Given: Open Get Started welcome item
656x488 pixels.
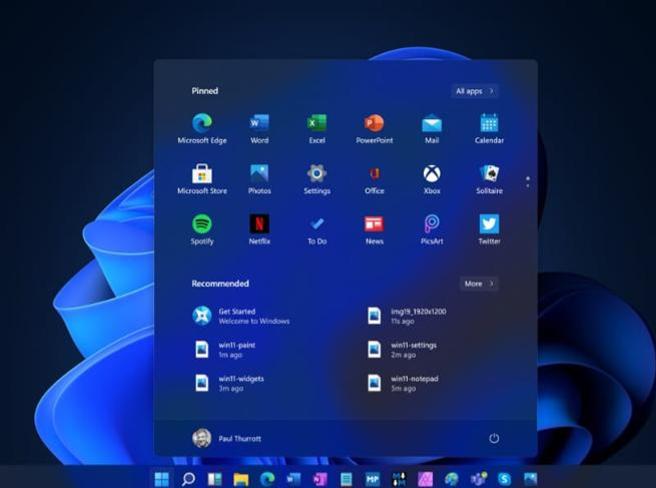Looking at the screenshot, I should tap(240, 316).
